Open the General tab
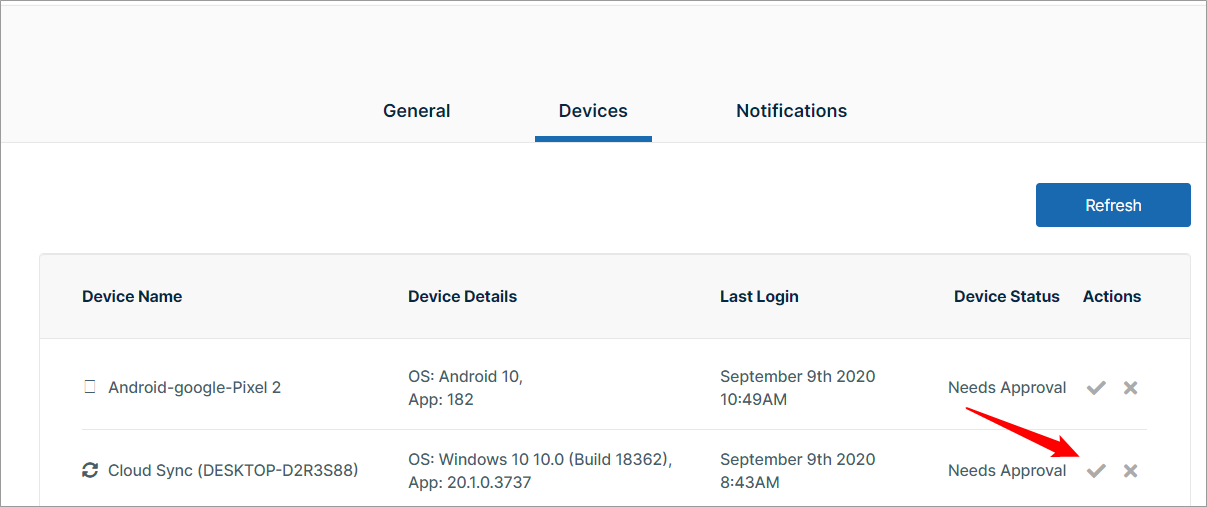This screenshot has width=1207, height=507. coord(416,111)
